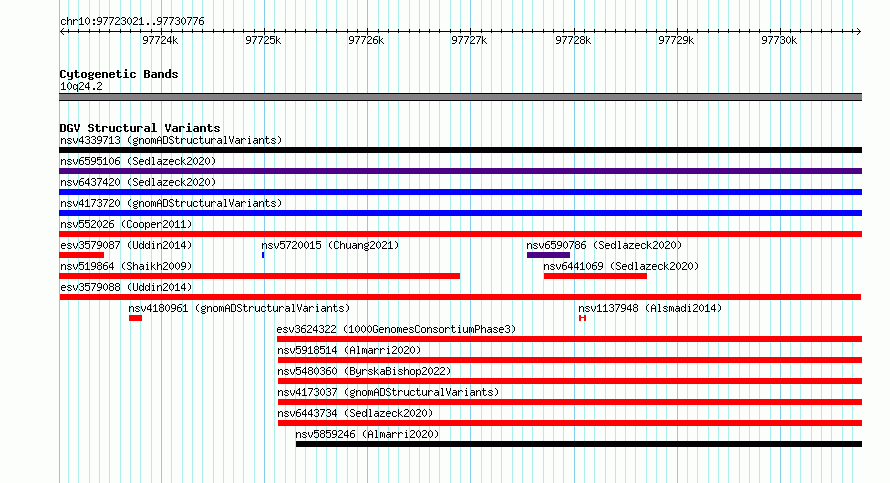This screenshot has height=483, width=890.
Task: Click the purple nsv6595106 variant bar
Action: [x=460, y=171]
